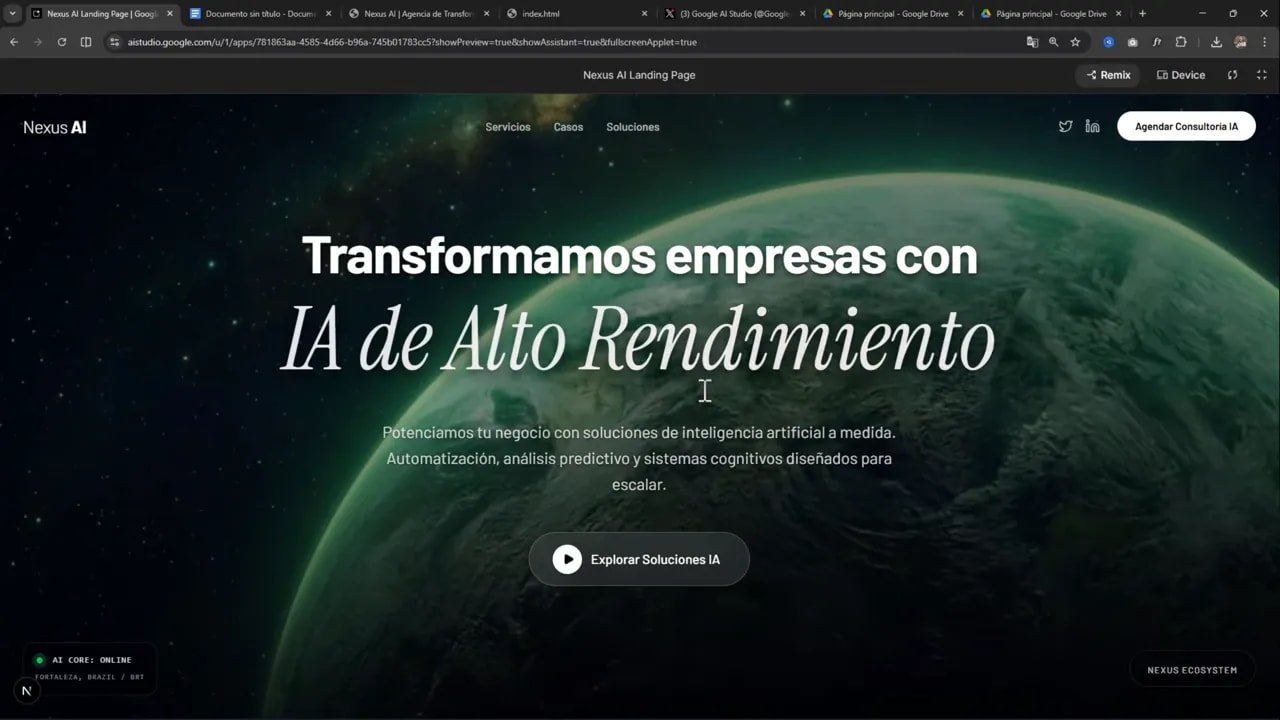Screen dimensions: 1280x720
Task: Click the Transformamos empresas con heading
Action: click(x=639, y=256)
